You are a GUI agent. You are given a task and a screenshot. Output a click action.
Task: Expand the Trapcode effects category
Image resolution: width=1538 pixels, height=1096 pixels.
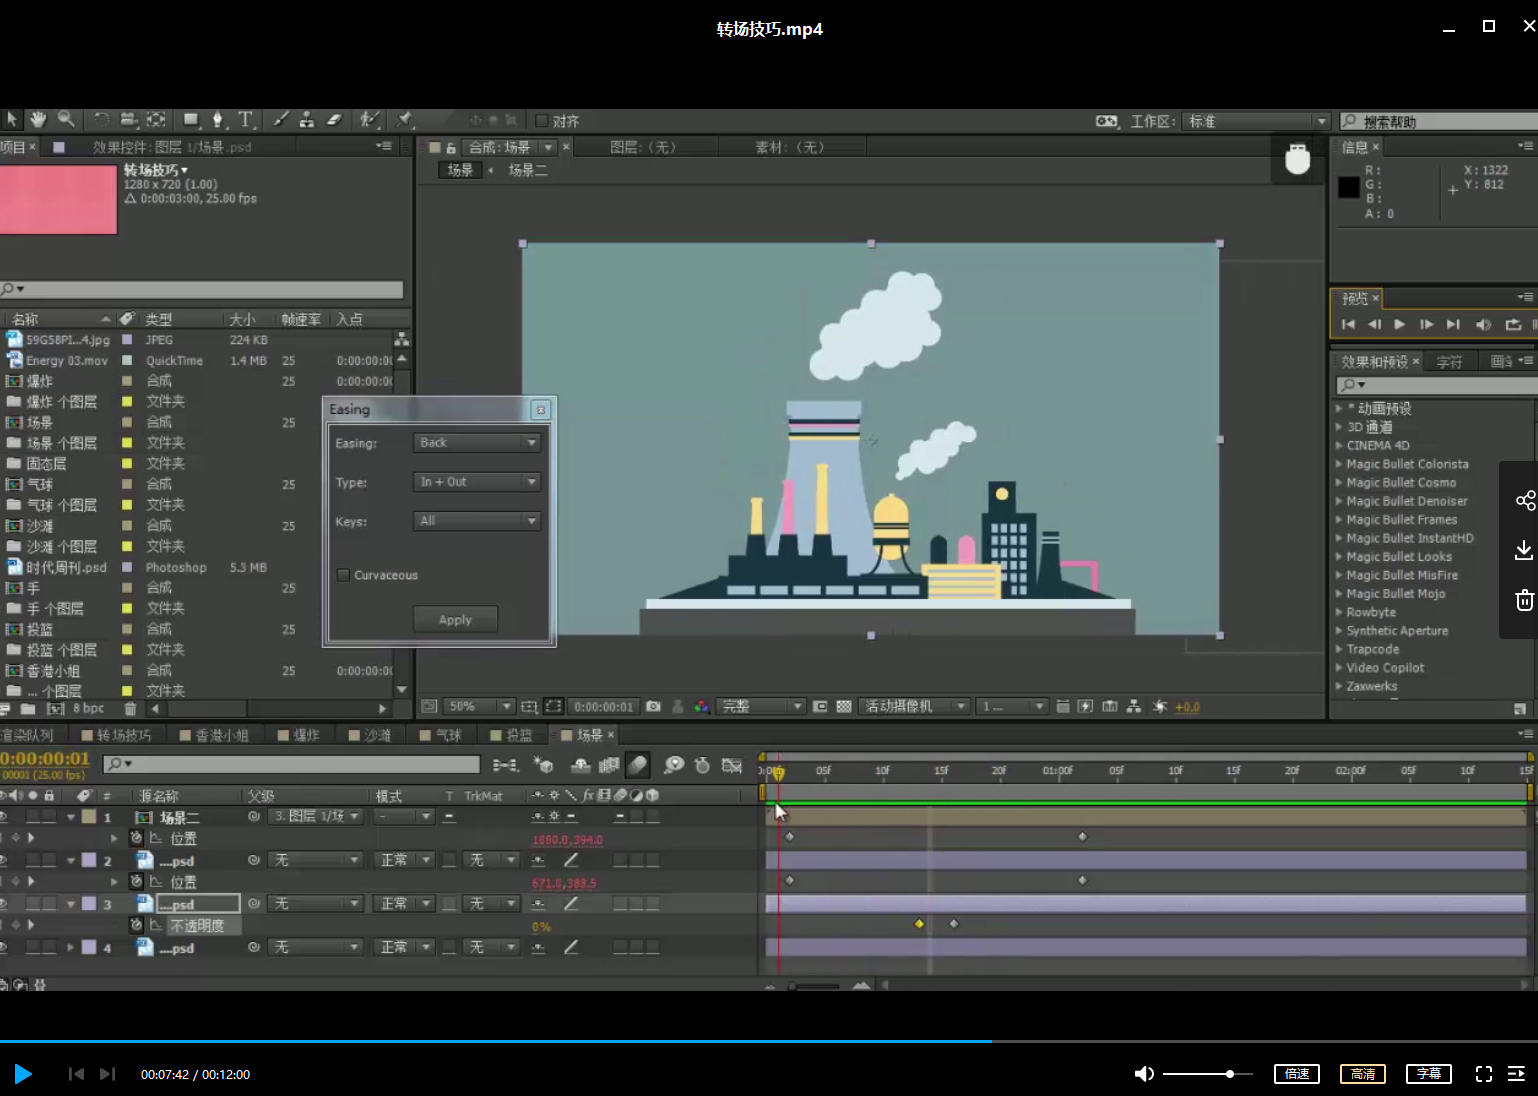[1339, 649]
